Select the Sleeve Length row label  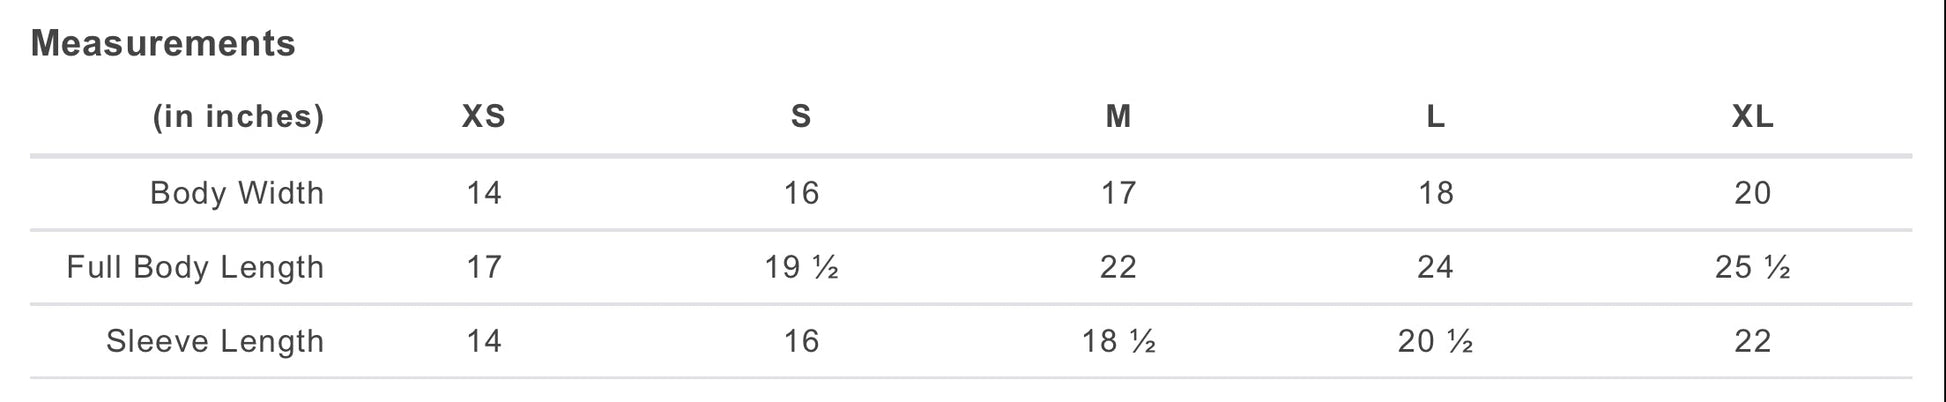tap(215, 341)
